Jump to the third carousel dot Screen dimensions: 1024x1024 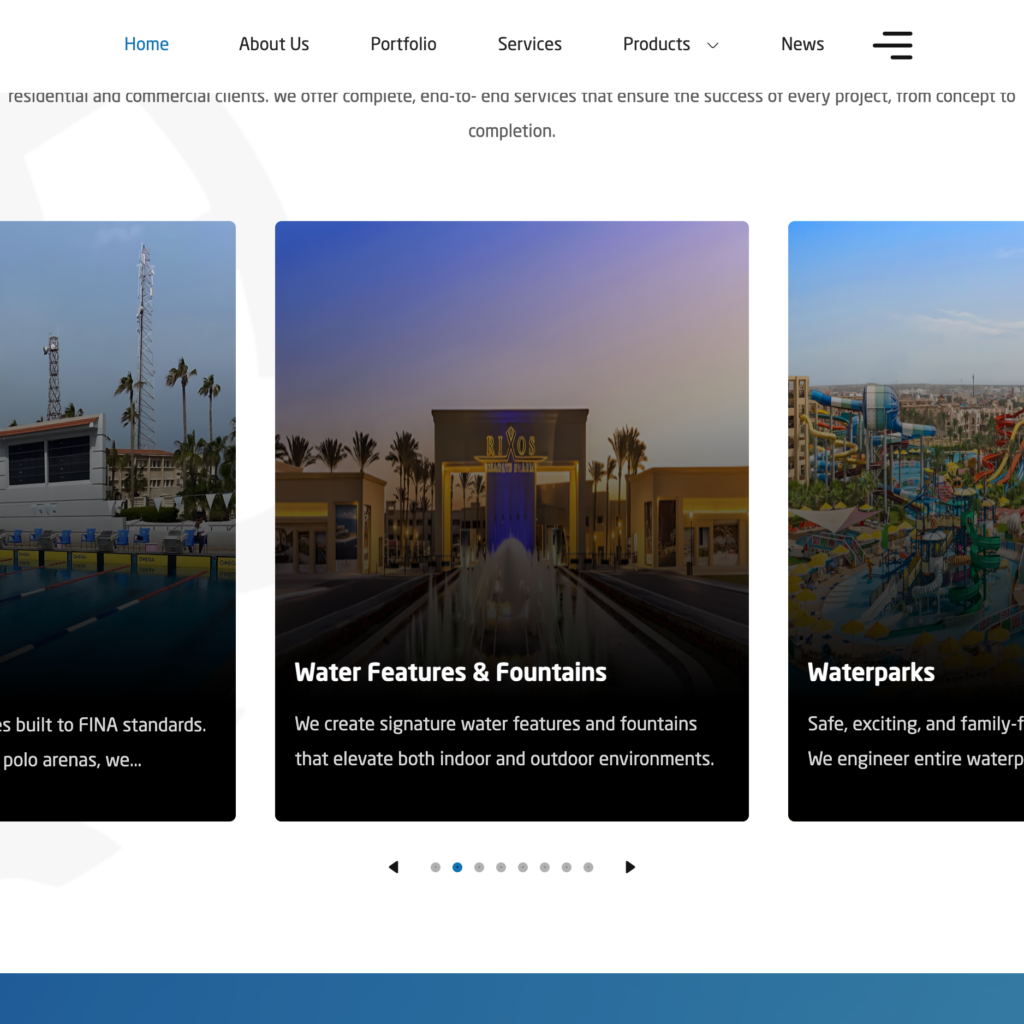tap(479, 868)
